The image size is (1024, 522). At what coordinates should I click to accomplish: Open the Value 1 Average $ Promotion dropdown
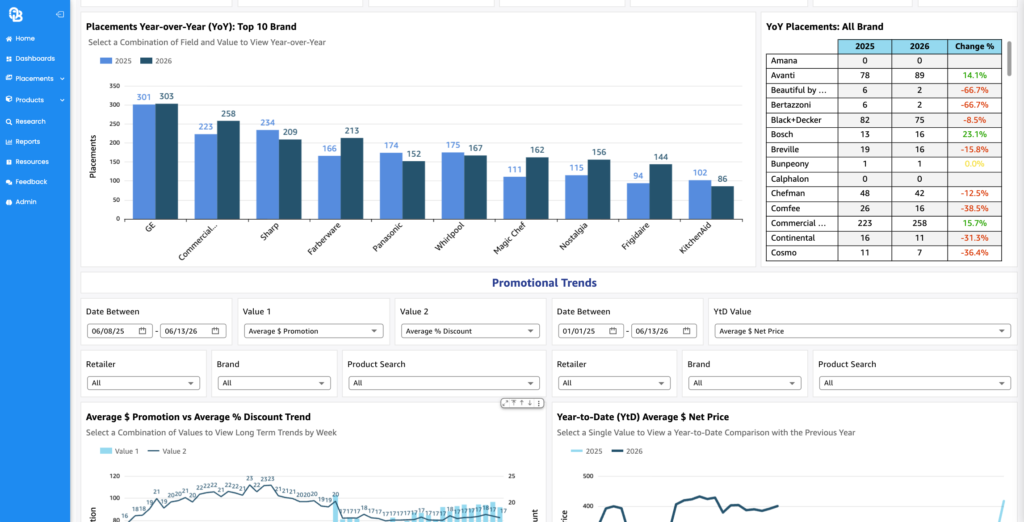(x=313, y=331)
